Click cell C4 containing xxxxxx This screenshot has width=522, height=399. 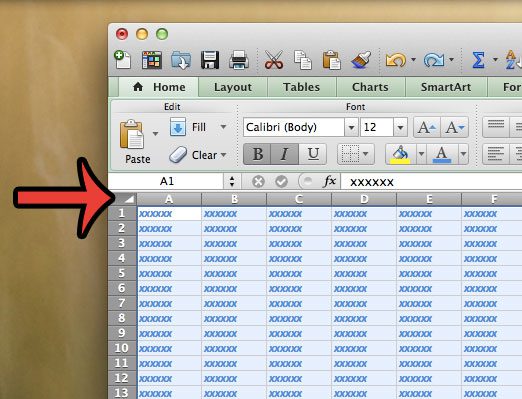click(299, 258)
